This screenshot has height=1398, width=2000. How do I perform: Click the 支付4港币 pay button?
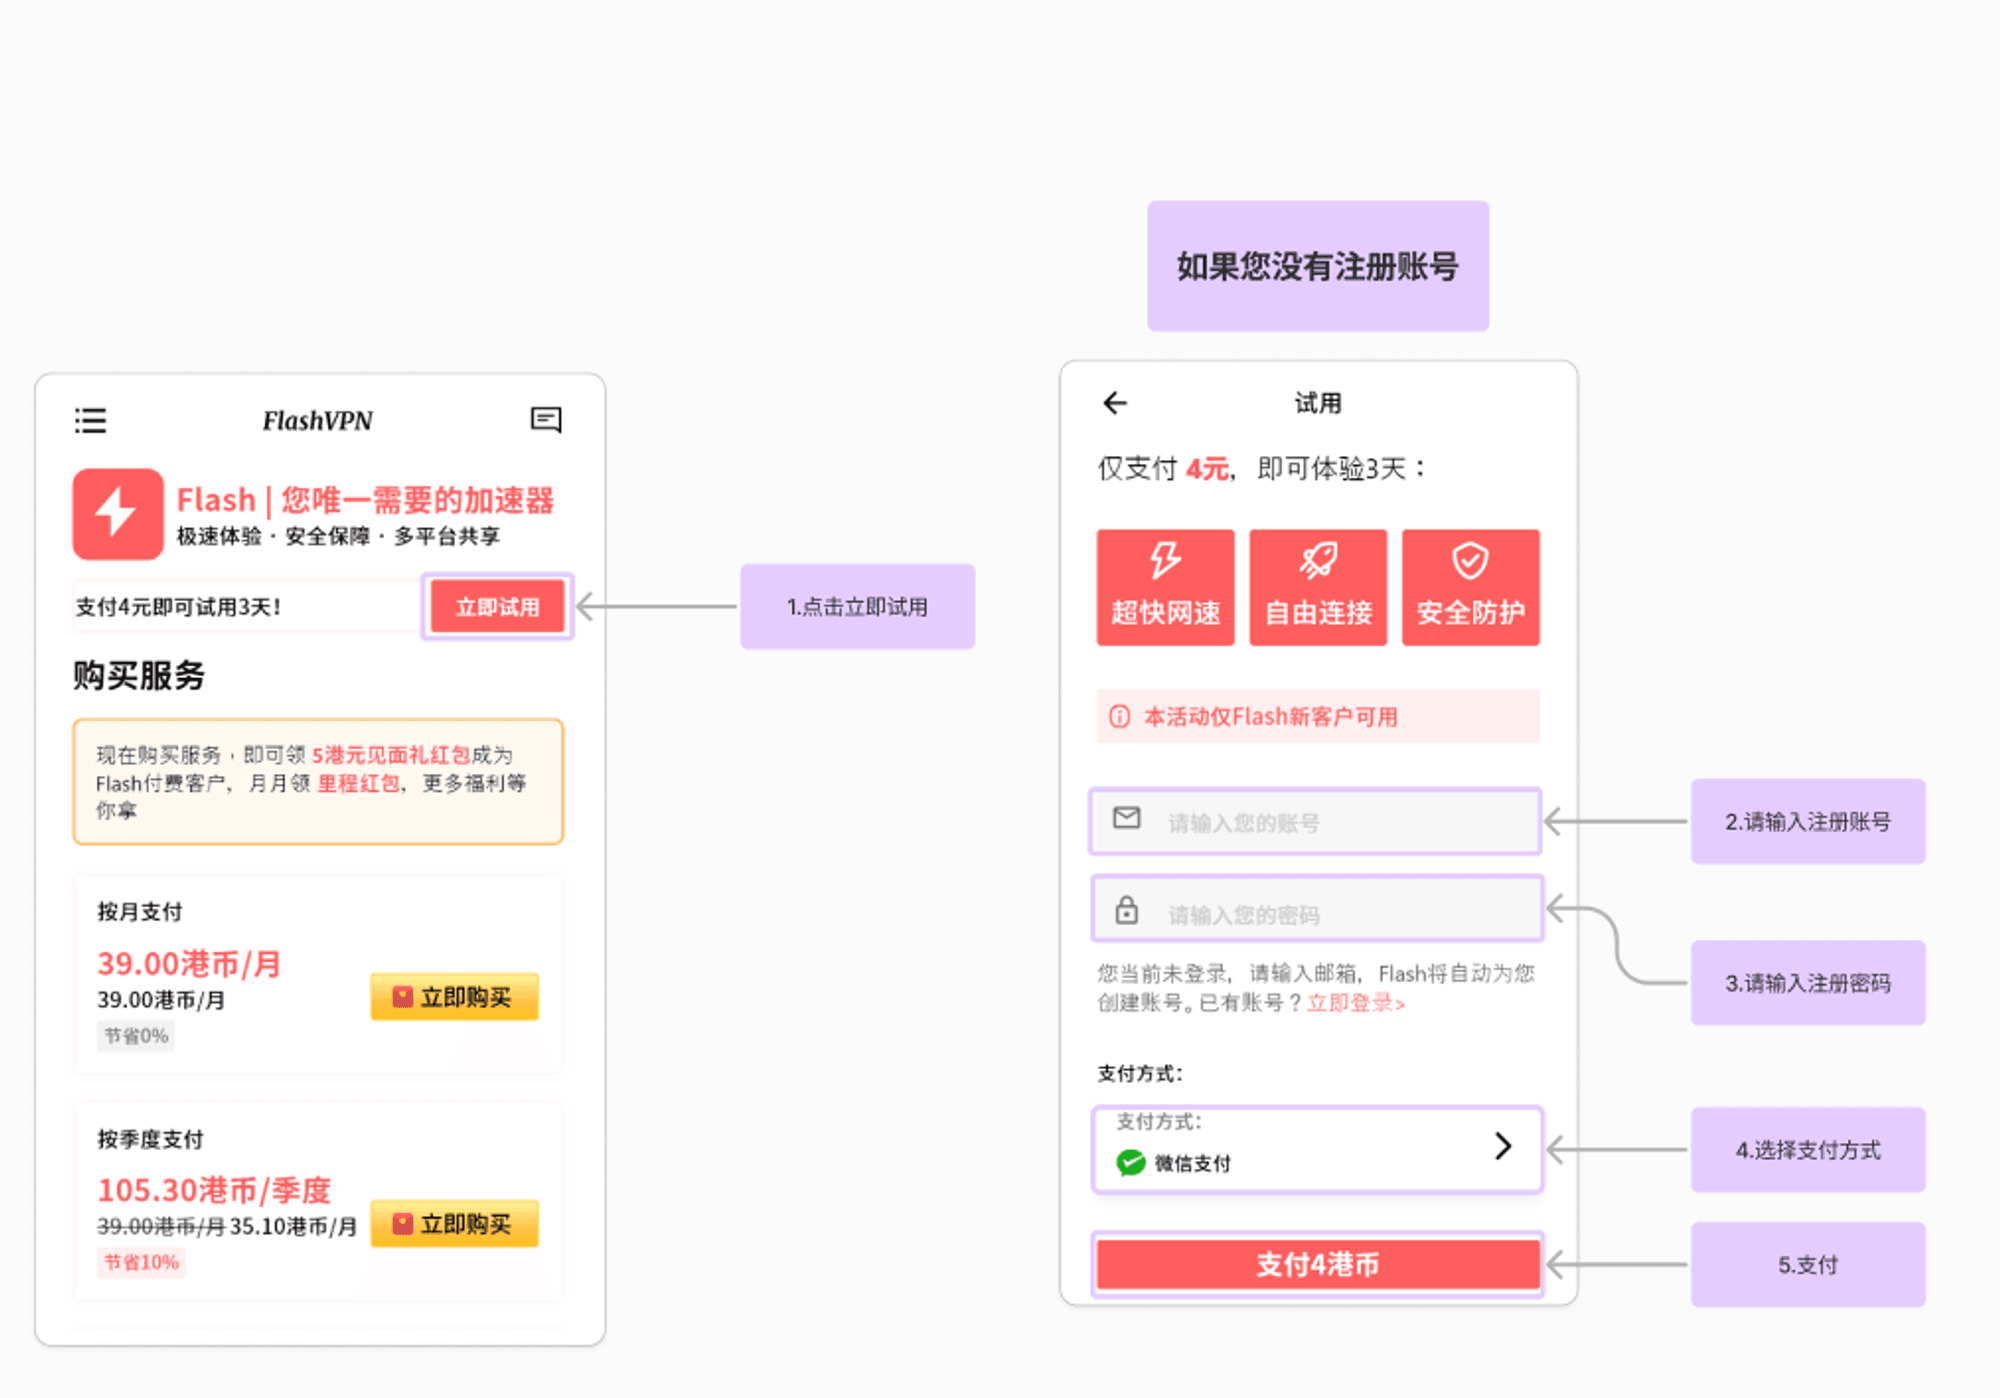point(1318,1265)
